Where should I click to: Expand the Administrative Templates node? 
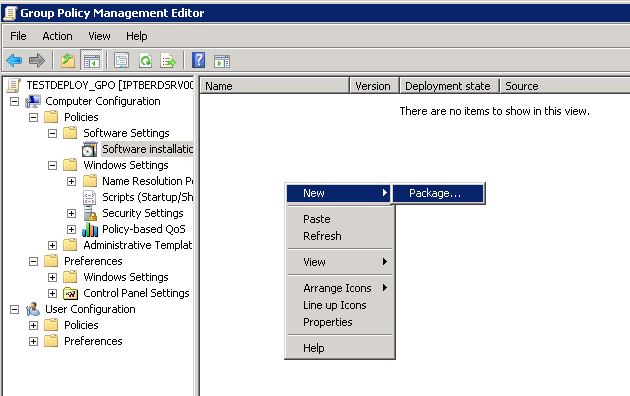click(x=52, y=245)
